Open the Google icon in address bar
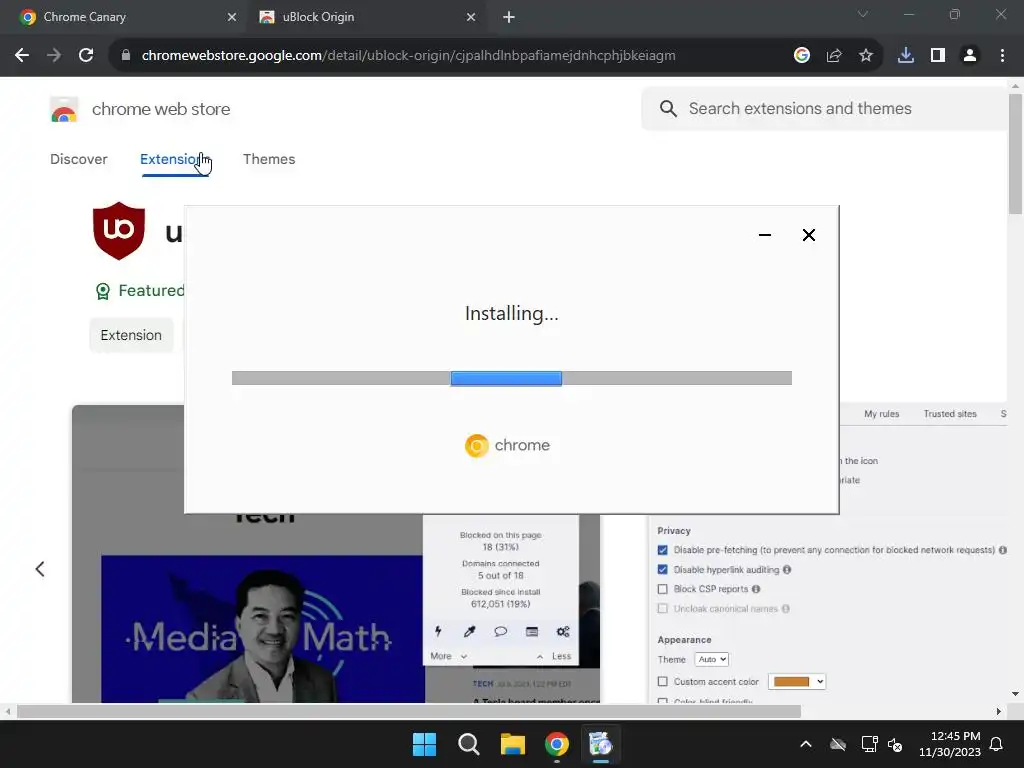 click(x=801, y=56)
